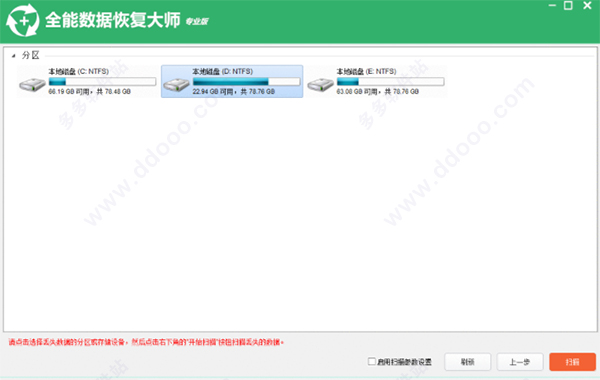Viewport: 600px width, 380px height.
Task: Close the data recovery window
Action: tap(587, 5)
